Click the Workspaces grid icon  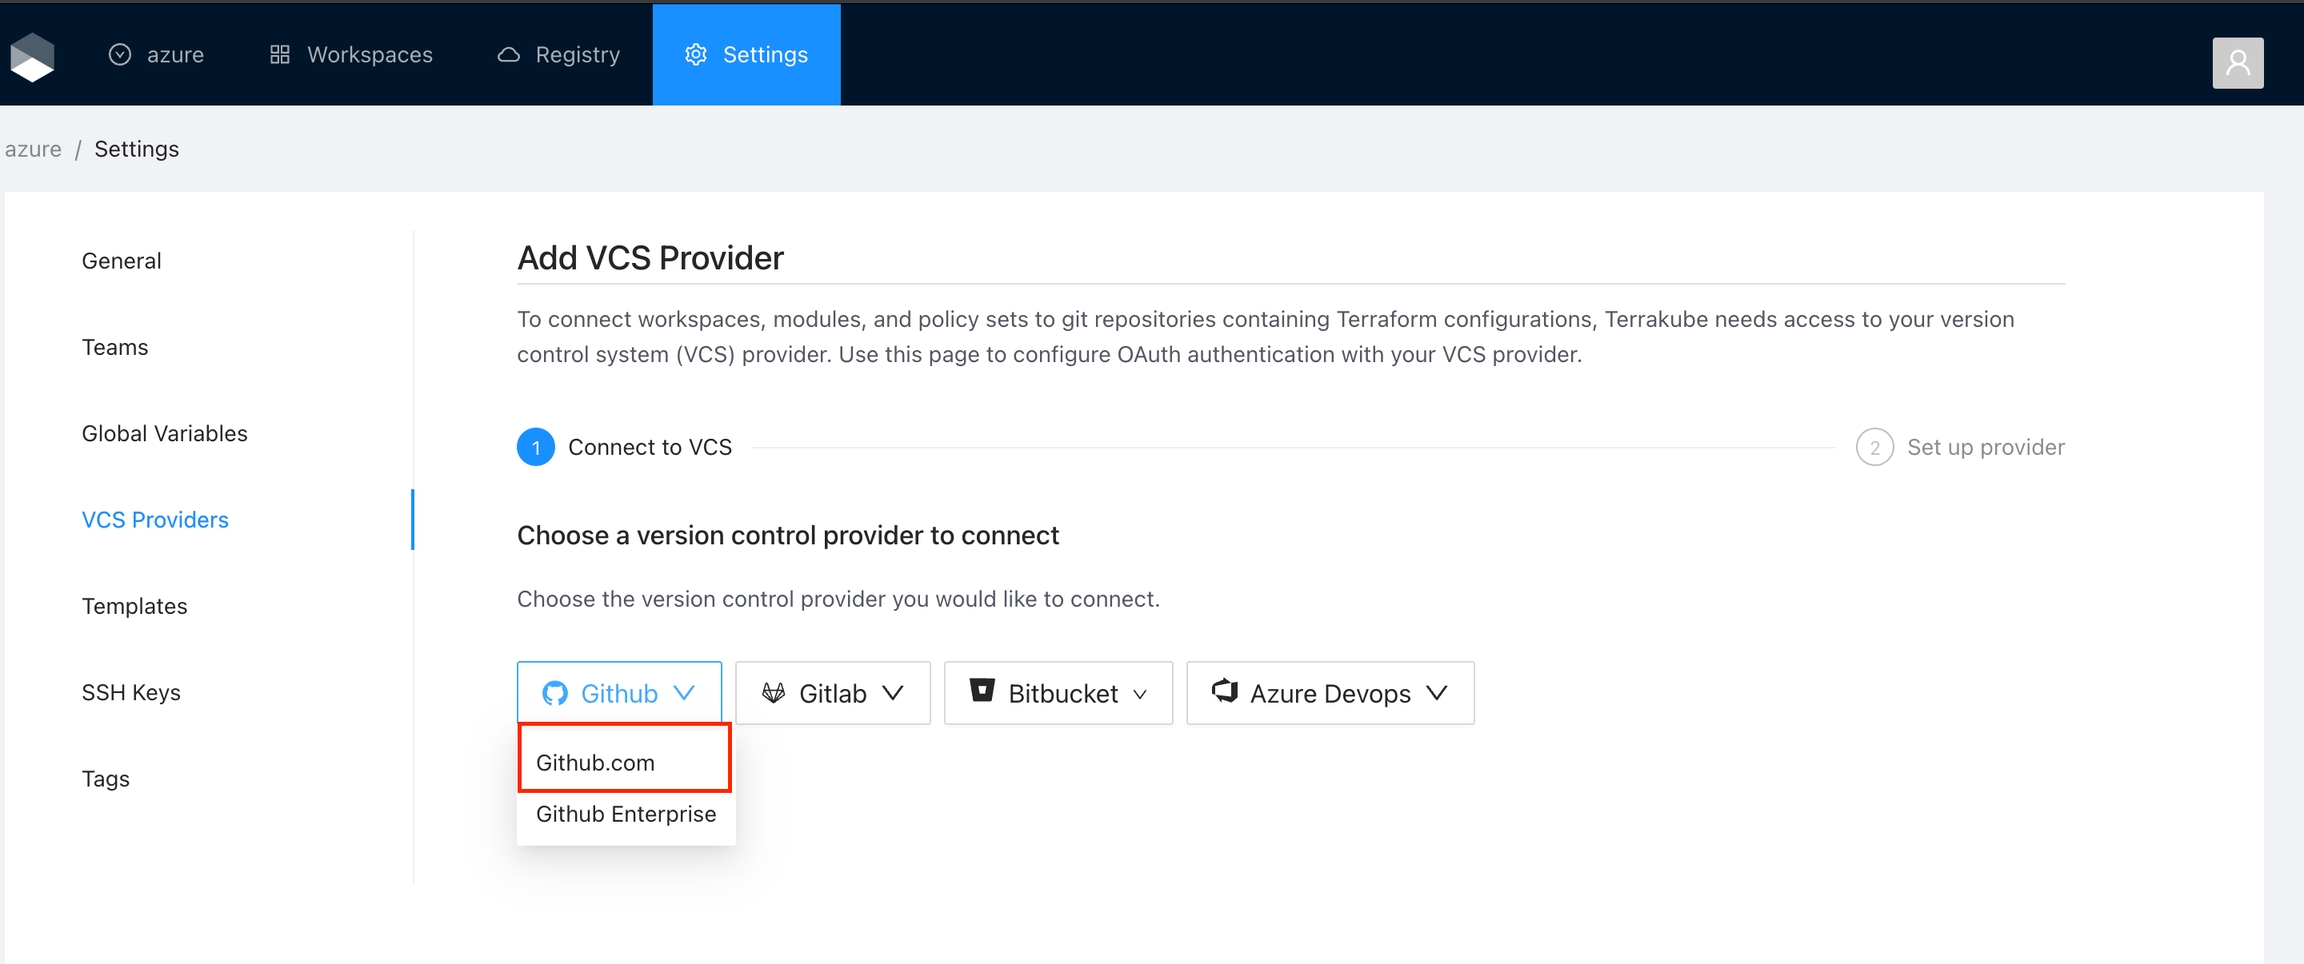[280, 55]
